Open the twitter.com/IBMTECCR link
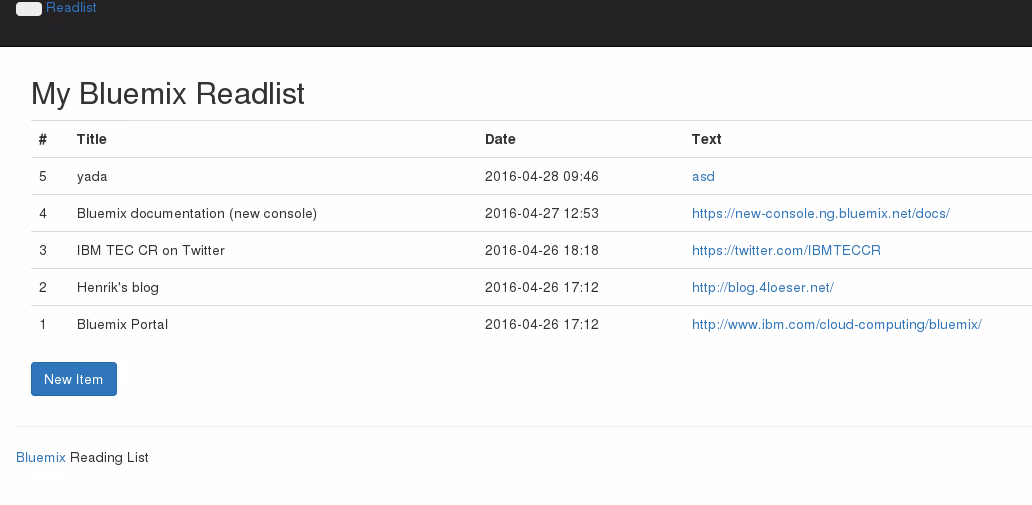This screenshot has width=1032, height=505. click(786, 250)
